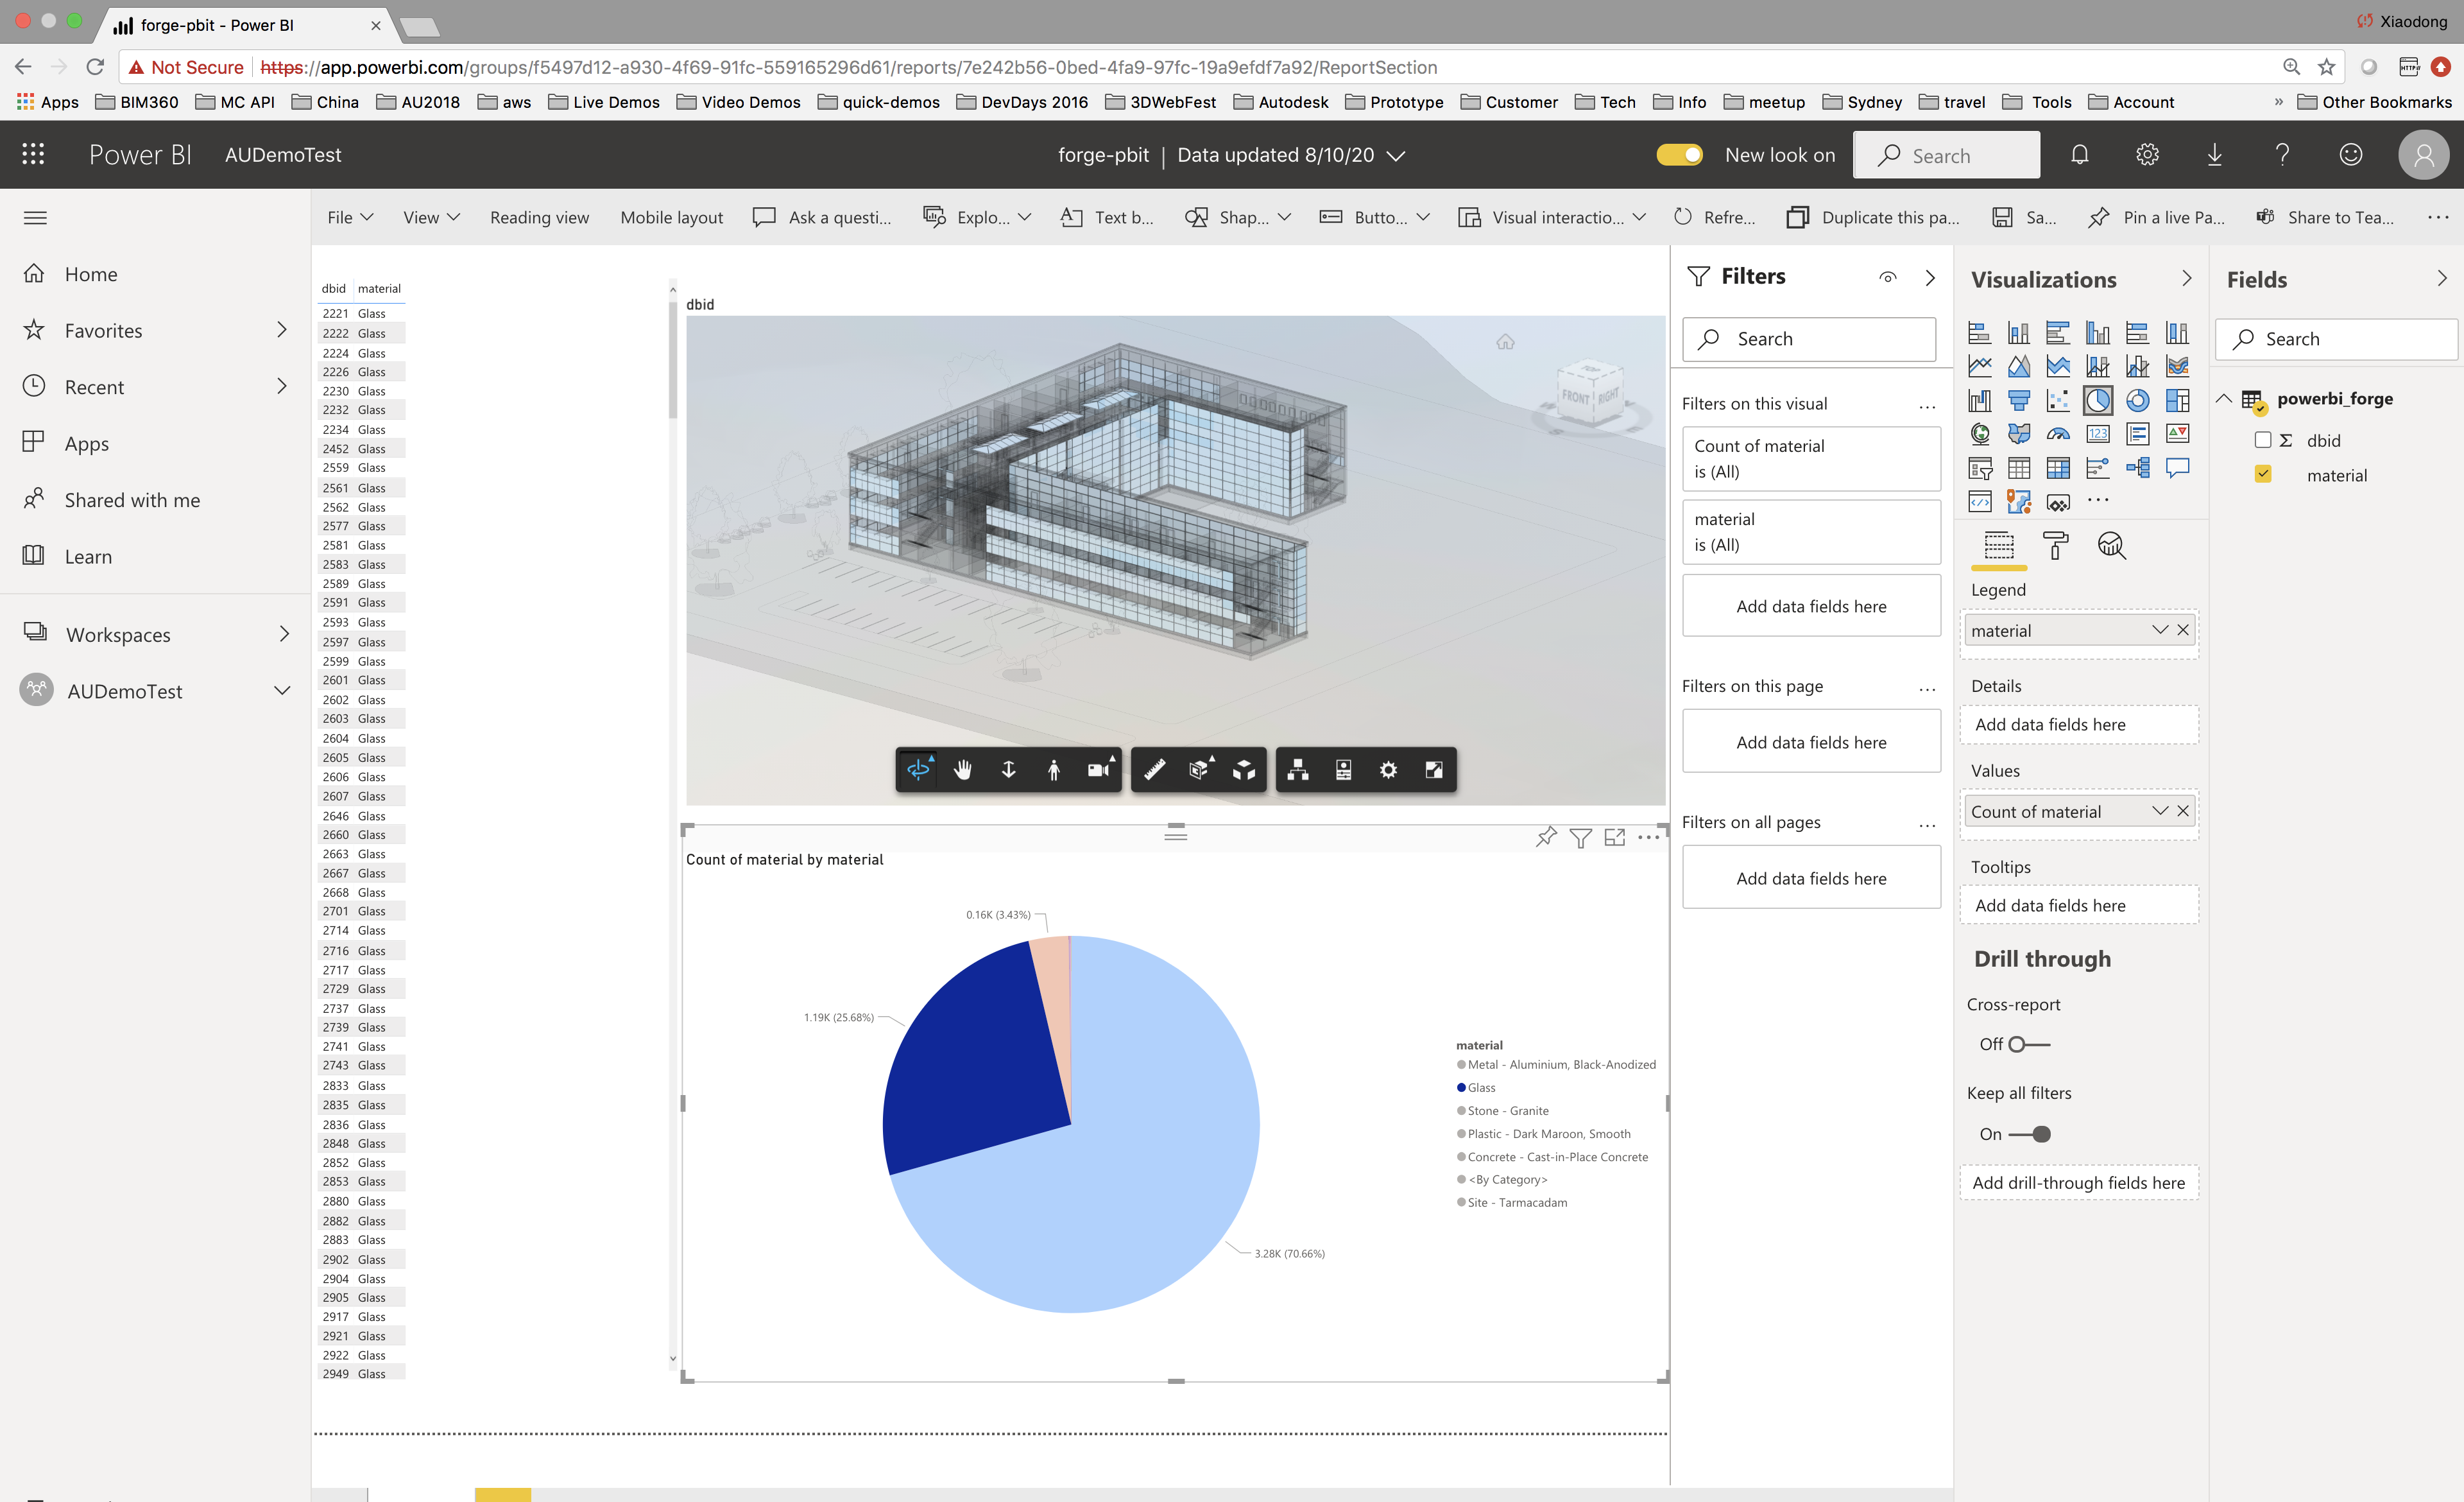
Task: Select the Donut chart visualization
Action: pyautogui.click(x=2137, y=401)
